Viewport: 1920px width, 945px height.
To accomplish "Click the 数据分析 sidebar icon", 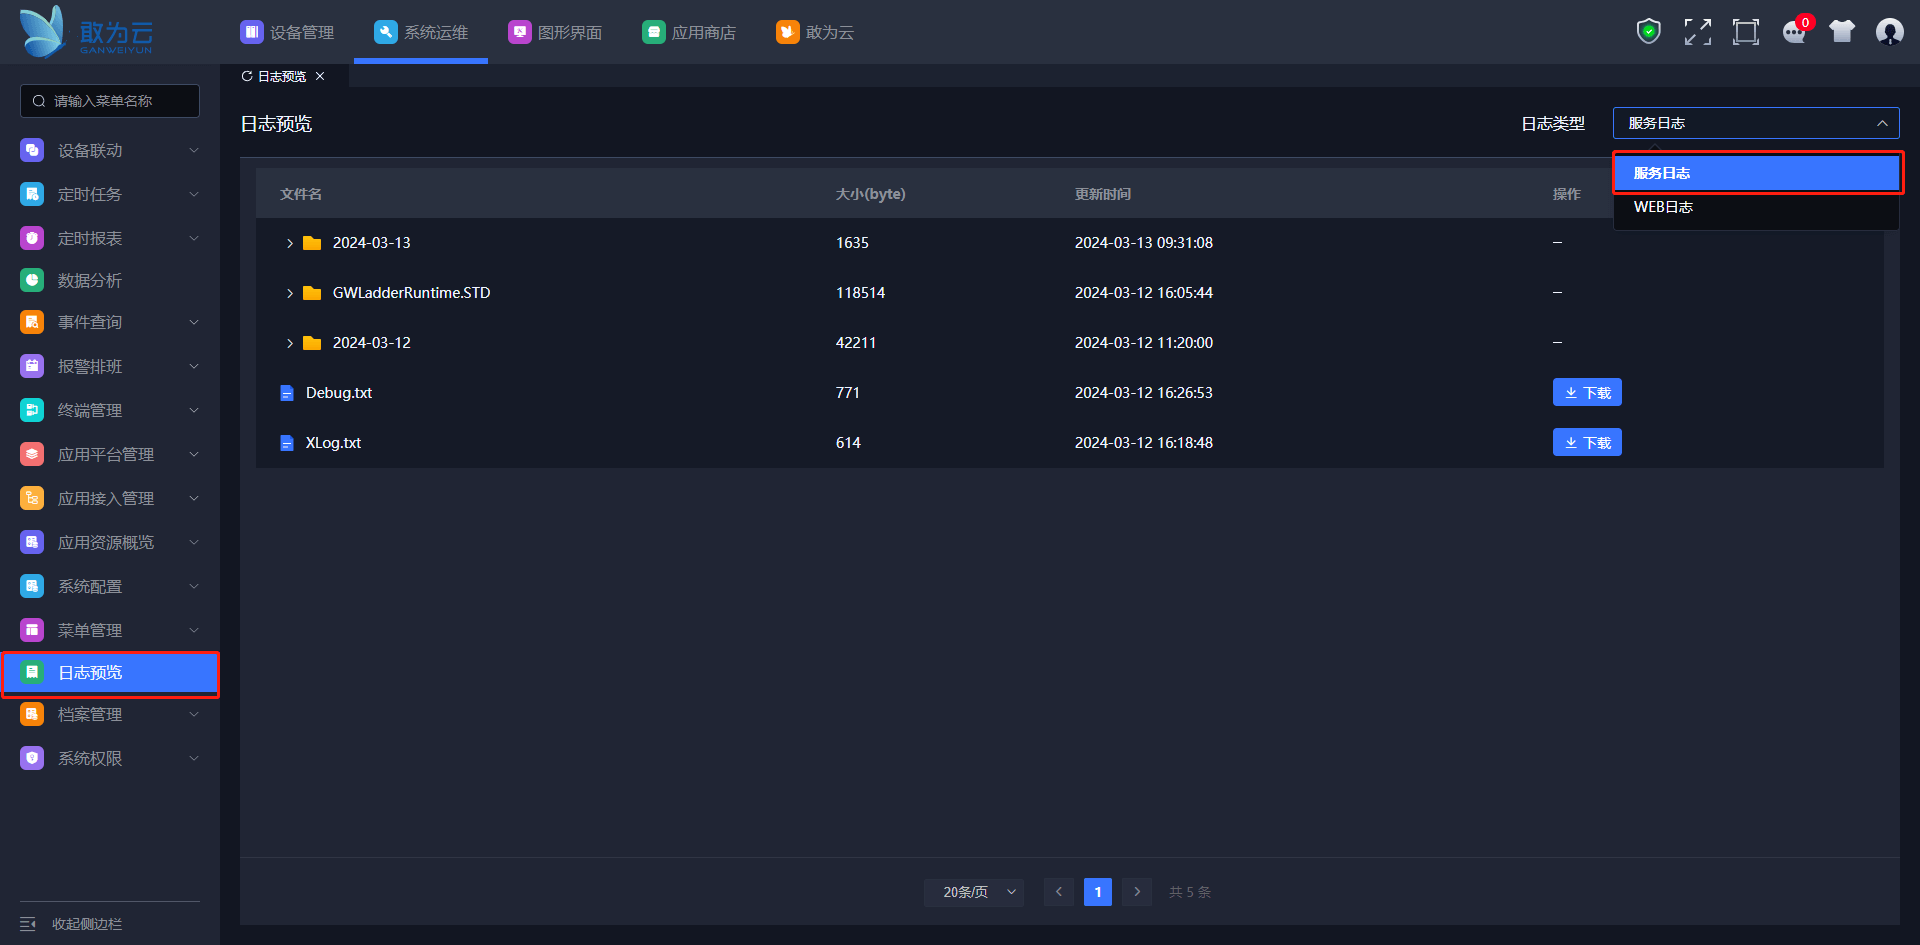I will tap(32, 280).
